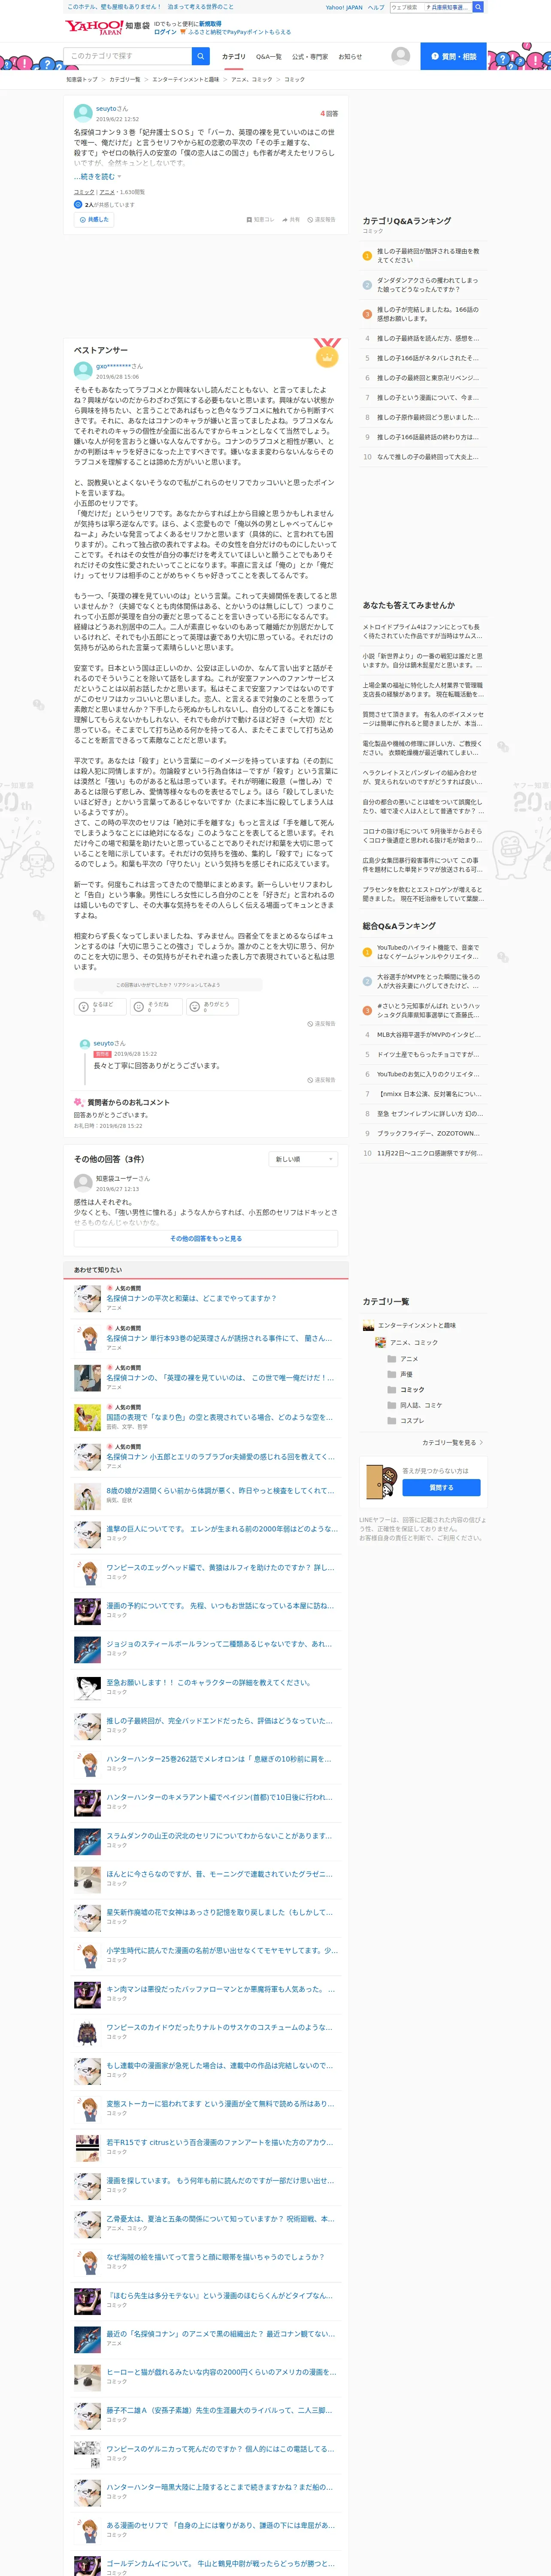Open related question ハンターハンター25巻262話

pos(218,1758)
